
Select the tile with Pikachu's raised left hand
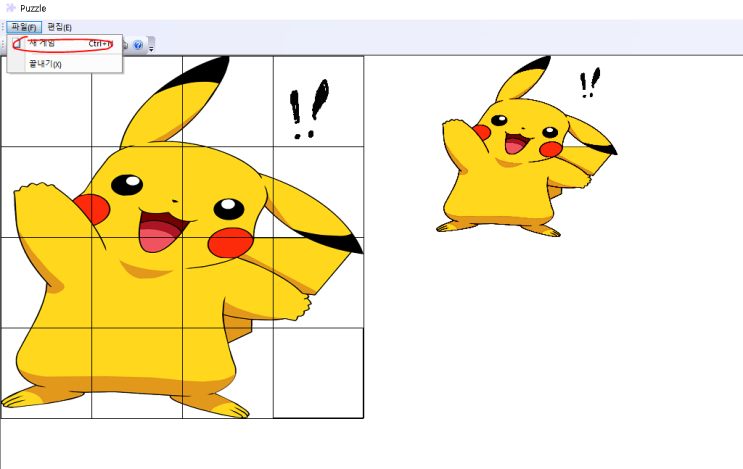(x=46, y=192)
